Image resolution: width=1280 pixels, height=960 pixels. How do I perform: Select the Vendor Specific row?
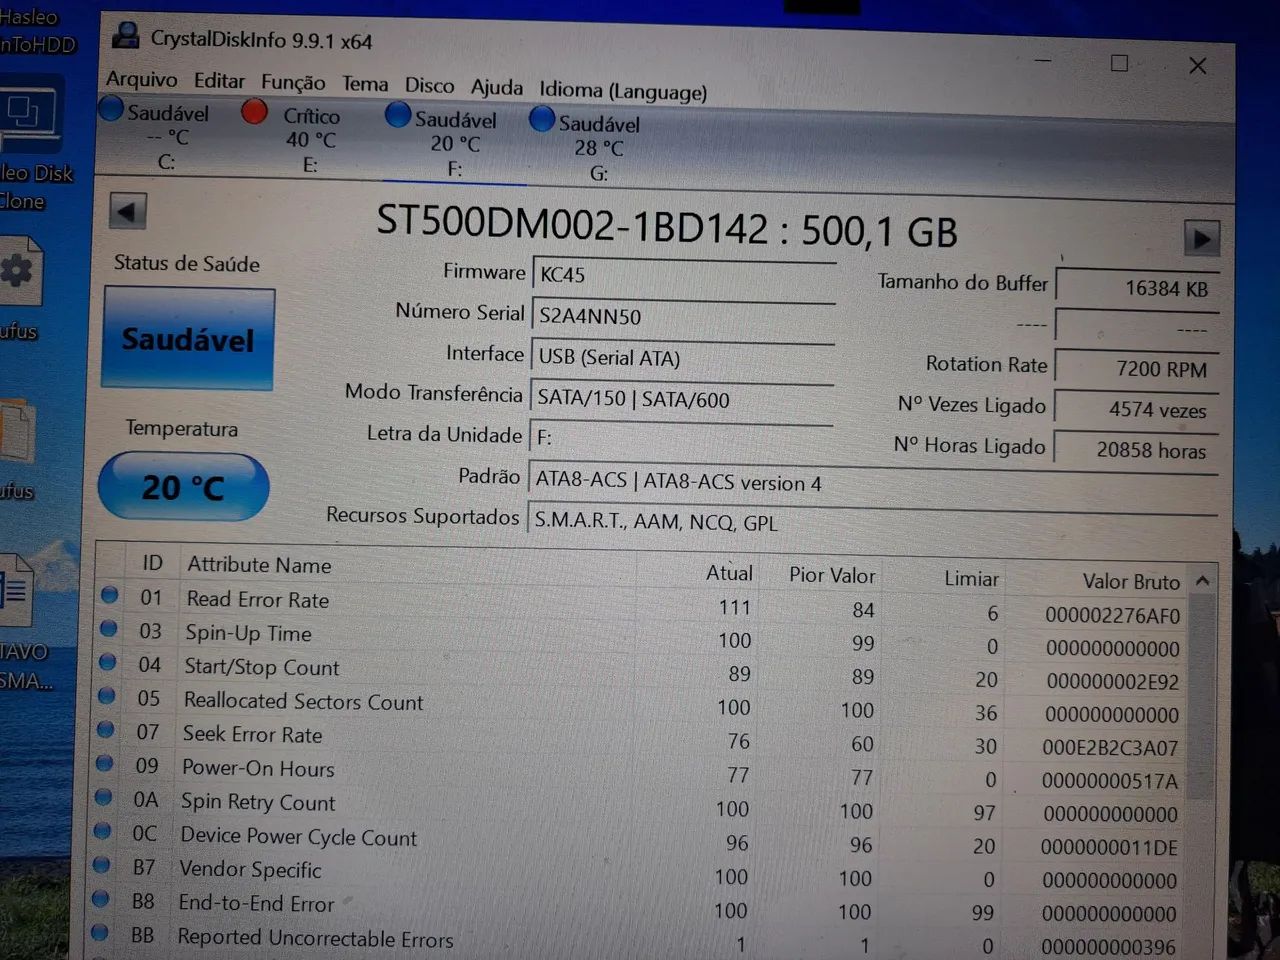pos(640,874)
